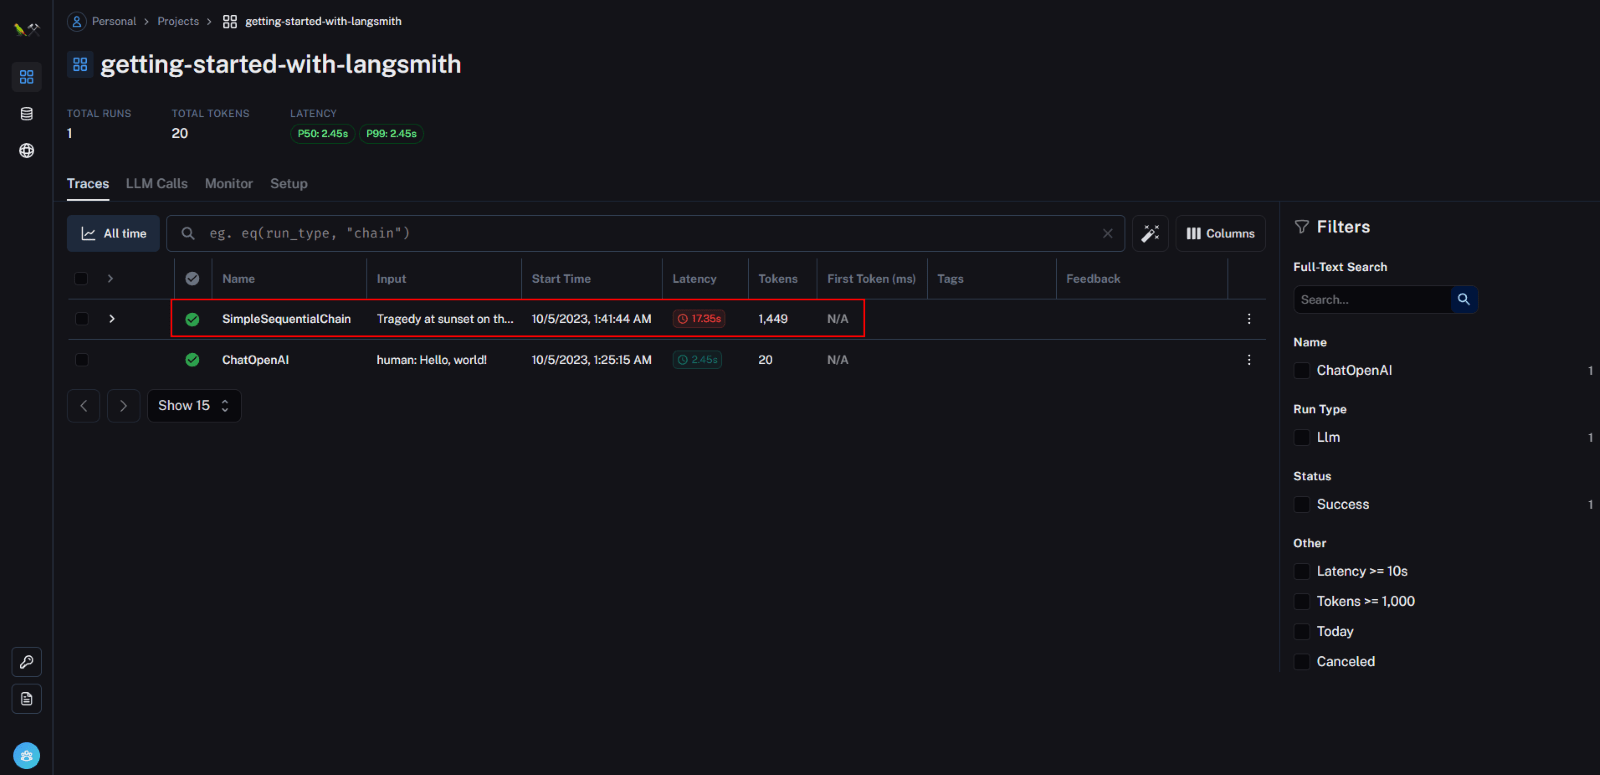This screenshot has width=1600, height=775.
Task: Open the API keys icon
Action: click(27, 662)
